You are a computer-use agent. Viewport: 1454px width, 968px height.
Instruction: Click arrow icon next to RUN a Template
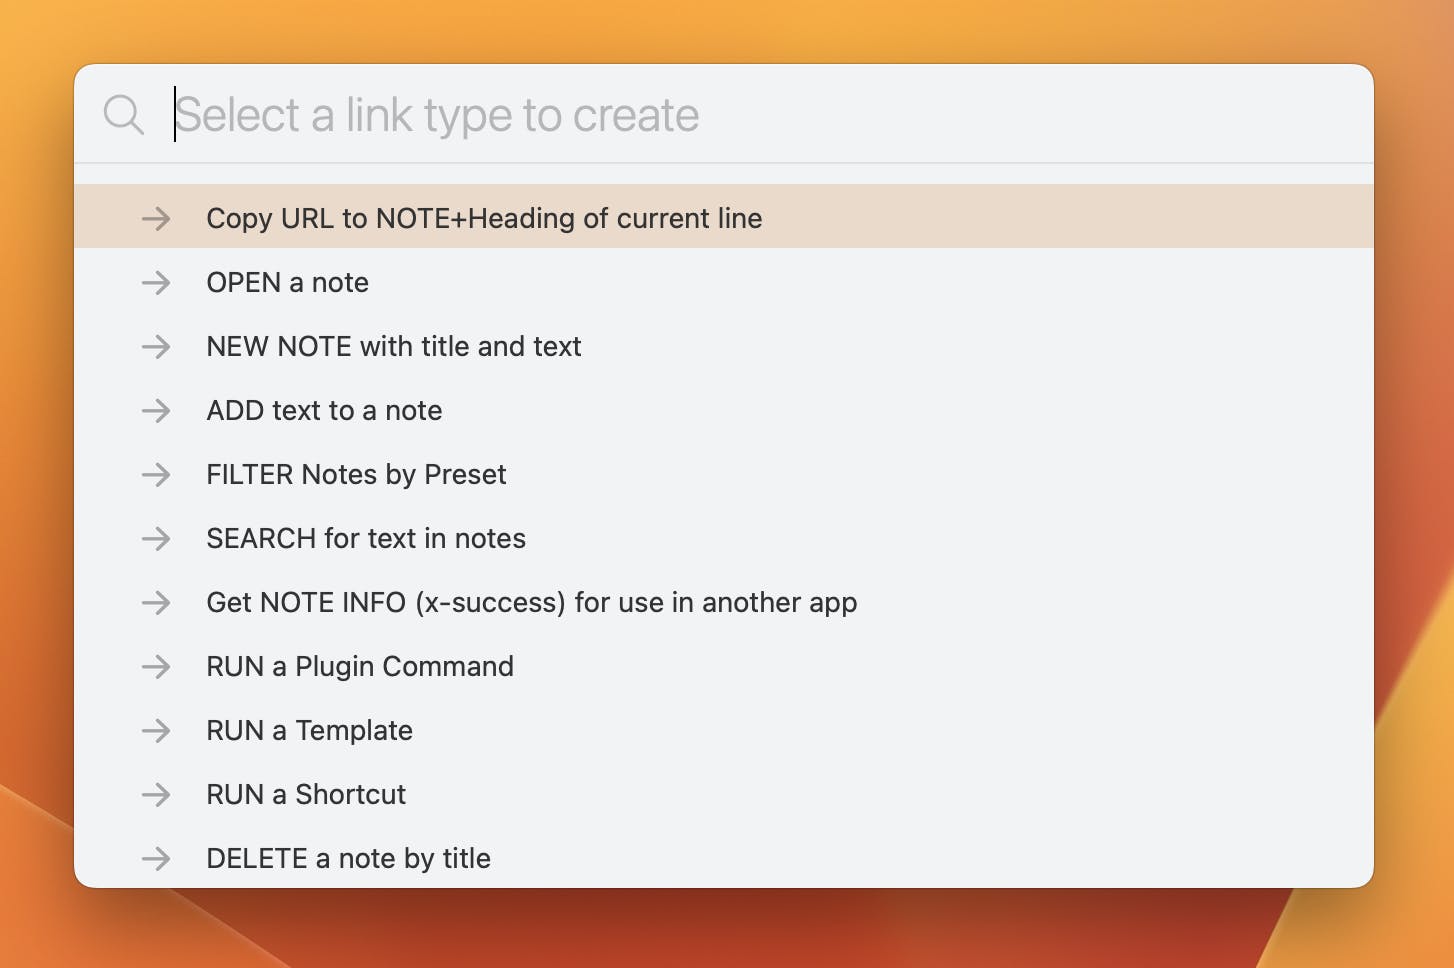[x=156, y=730]
